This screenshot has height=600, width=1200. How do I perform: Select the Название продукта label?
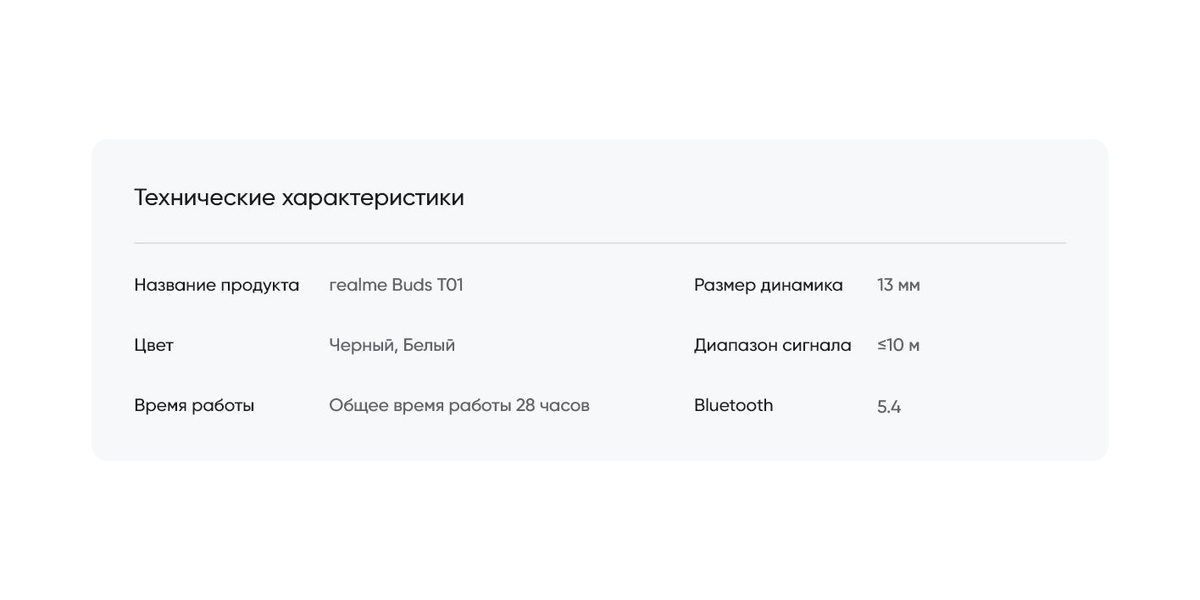216,285
